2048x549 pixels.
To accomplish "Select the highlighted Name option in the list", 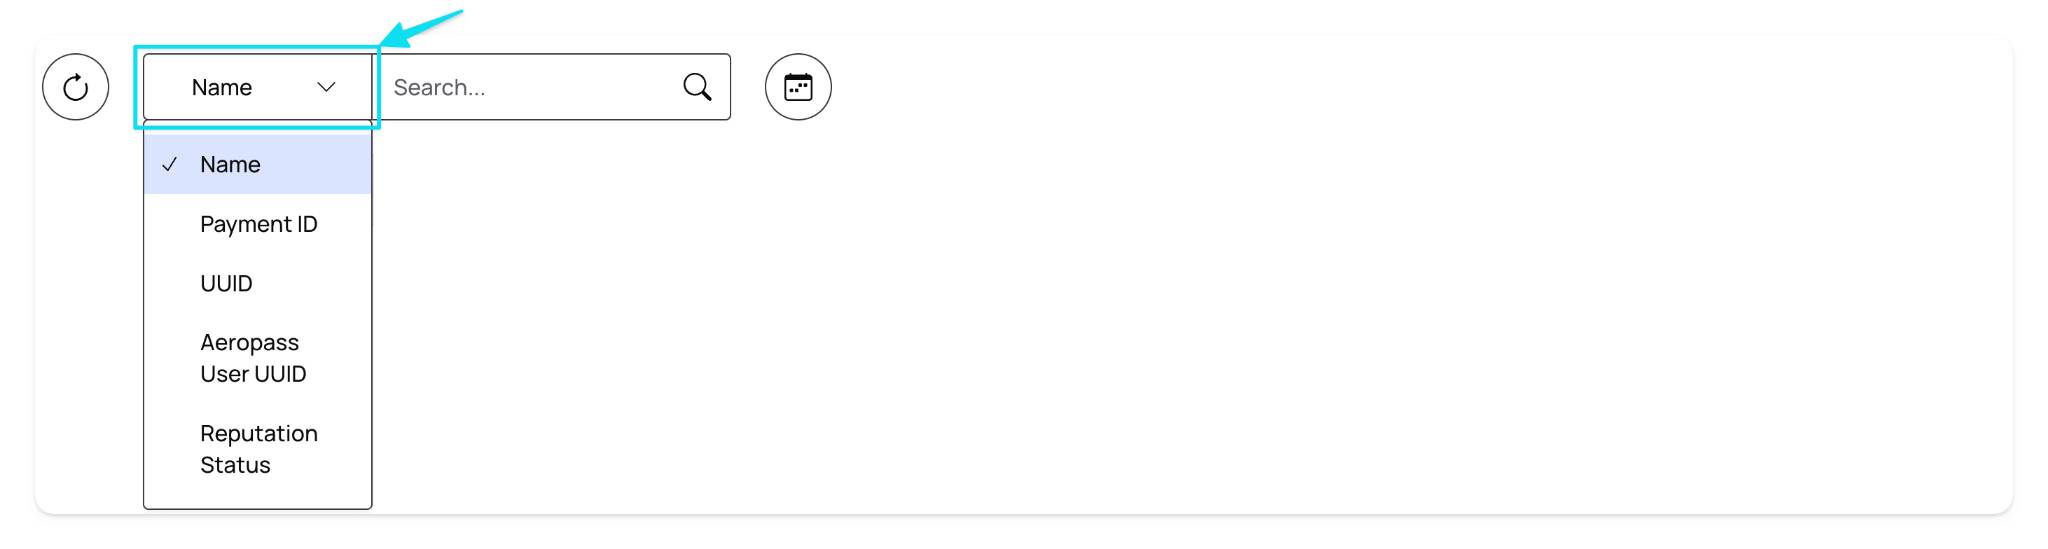I will coord(258,164).
